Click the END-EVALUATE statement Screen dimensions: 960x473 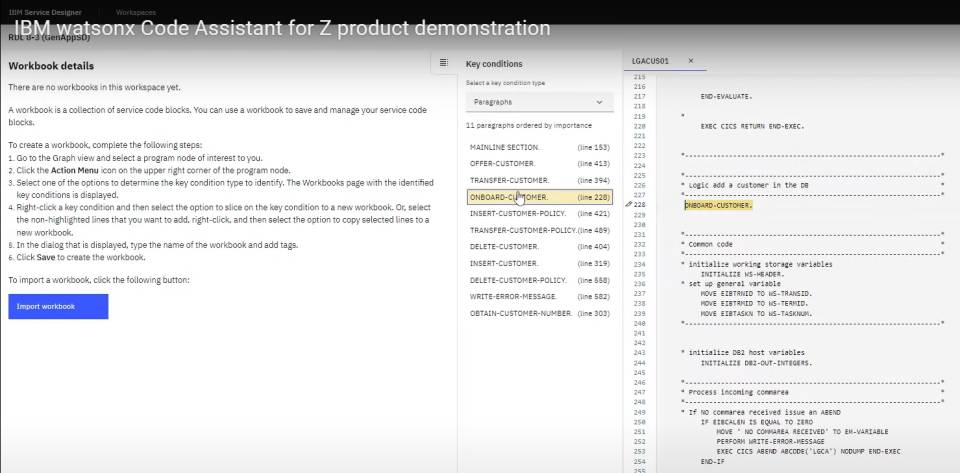tap(727, 97)
